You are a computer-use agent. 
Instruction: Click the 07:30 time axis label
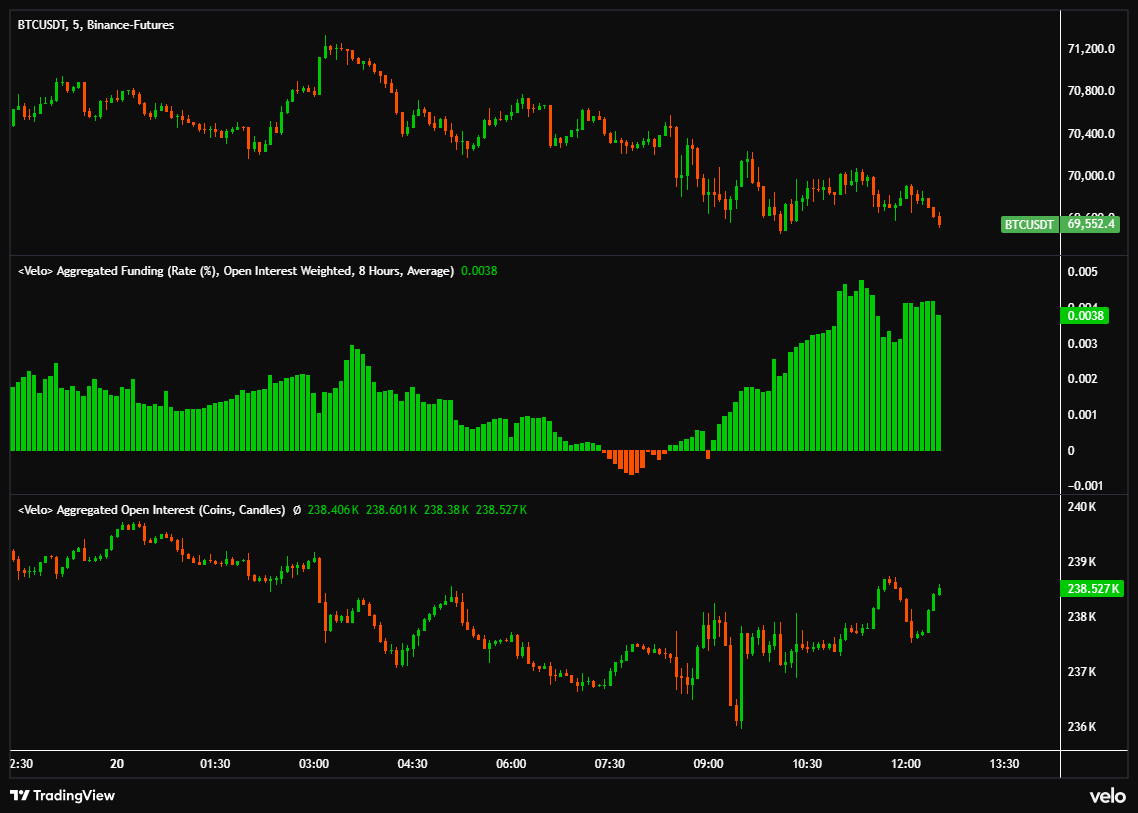610,764
